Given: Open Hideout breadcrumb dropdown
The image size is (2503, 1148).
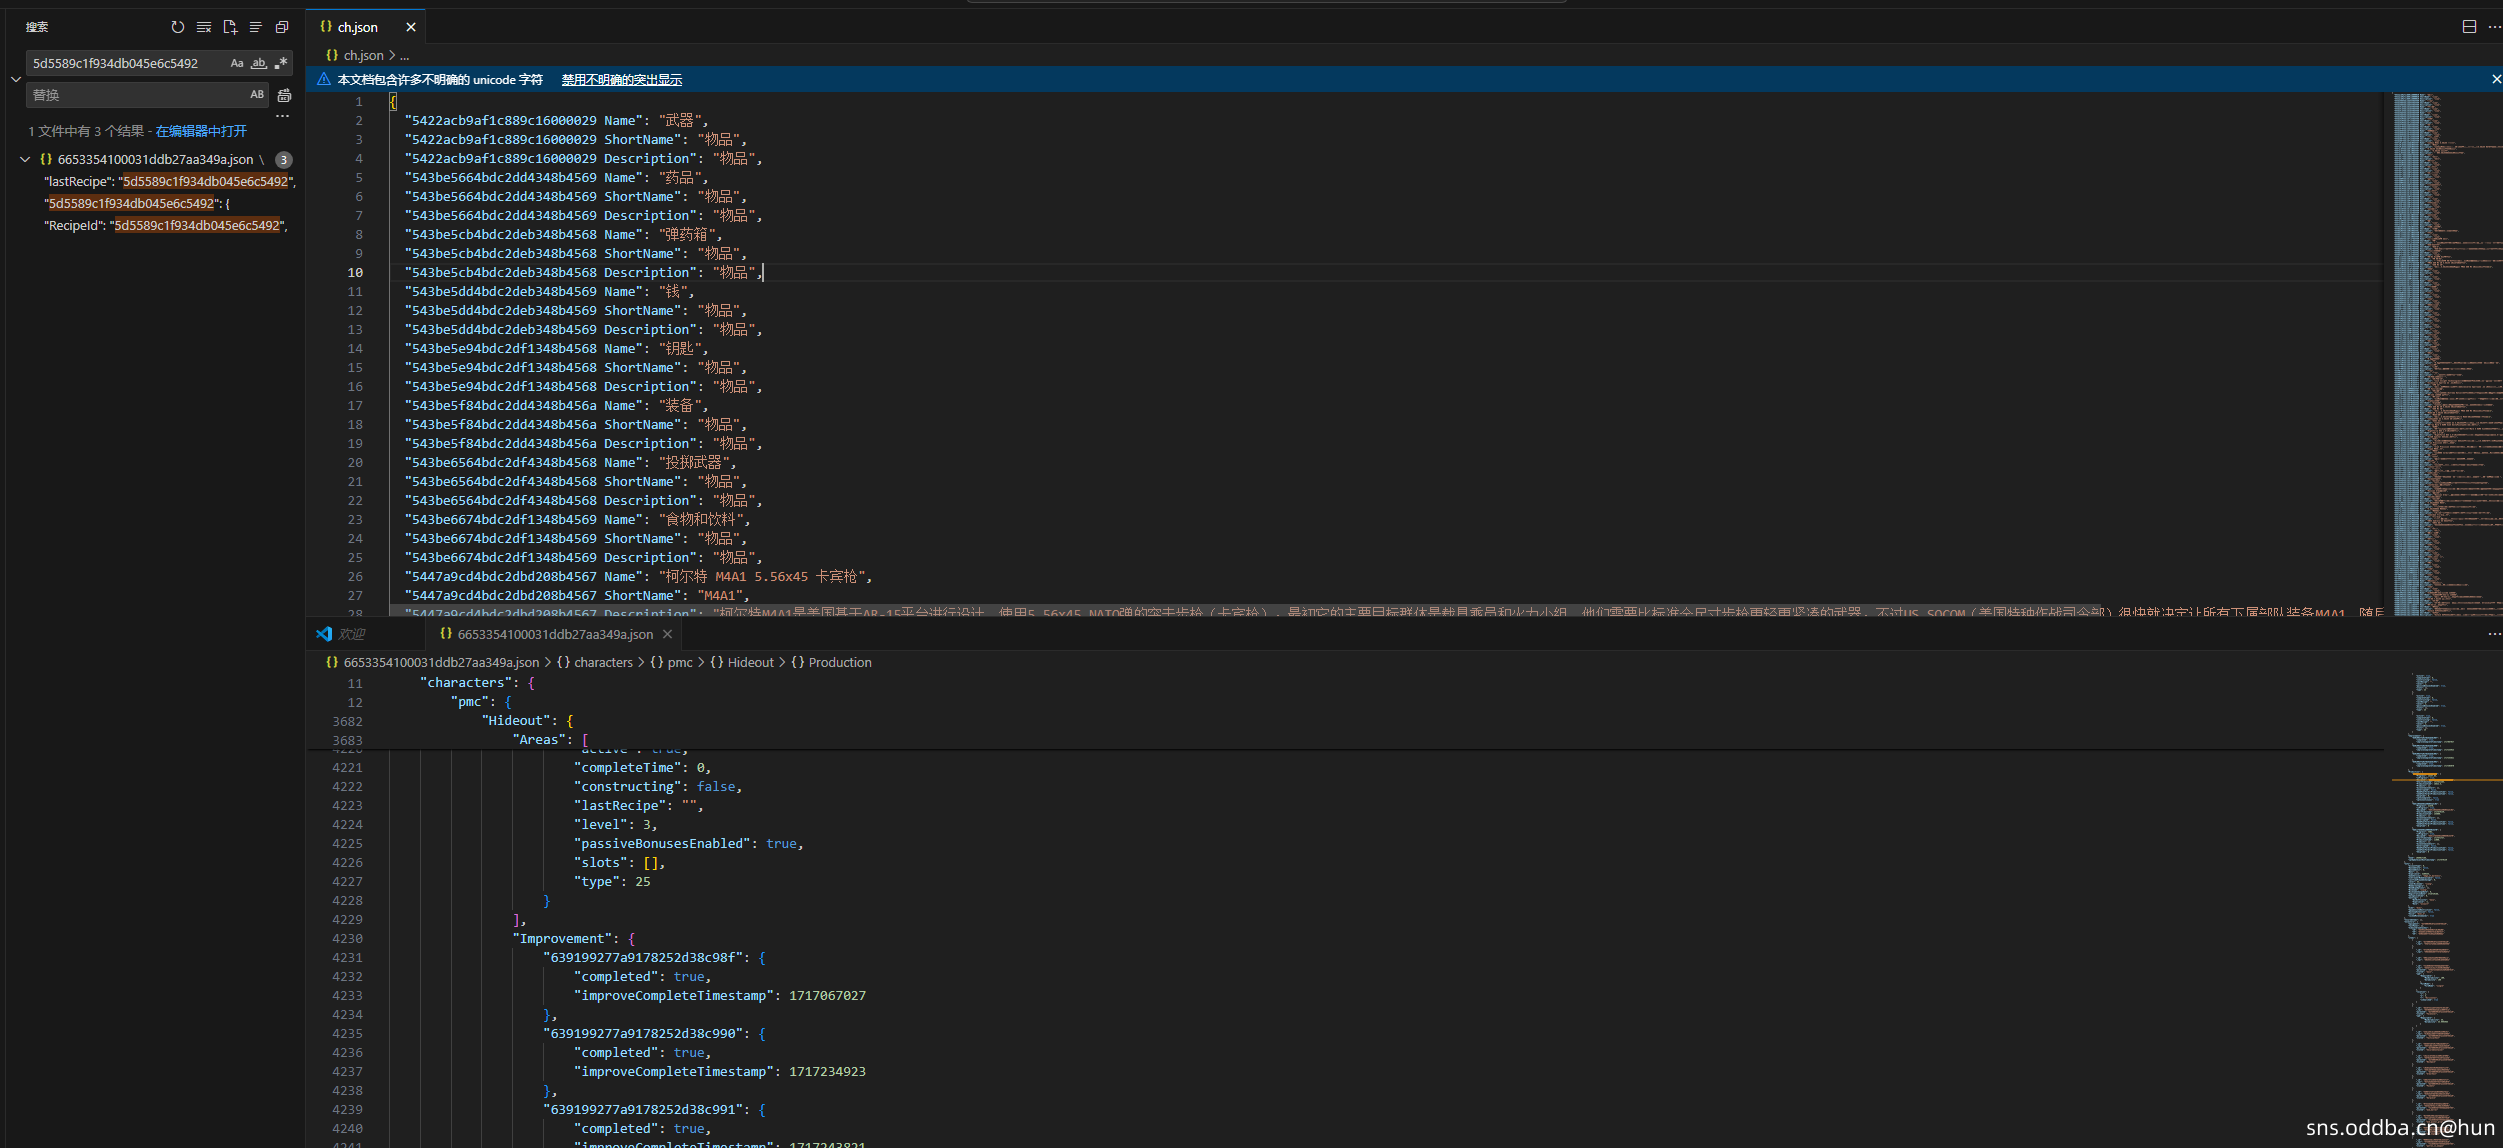Looking at the screenshot, I should 750,662.
